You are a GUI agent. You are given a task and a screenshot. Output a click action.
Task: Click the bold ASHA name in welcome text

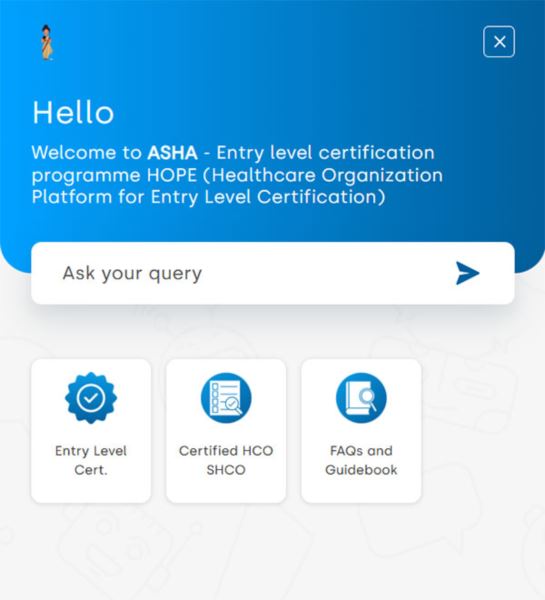pos(173,153)
